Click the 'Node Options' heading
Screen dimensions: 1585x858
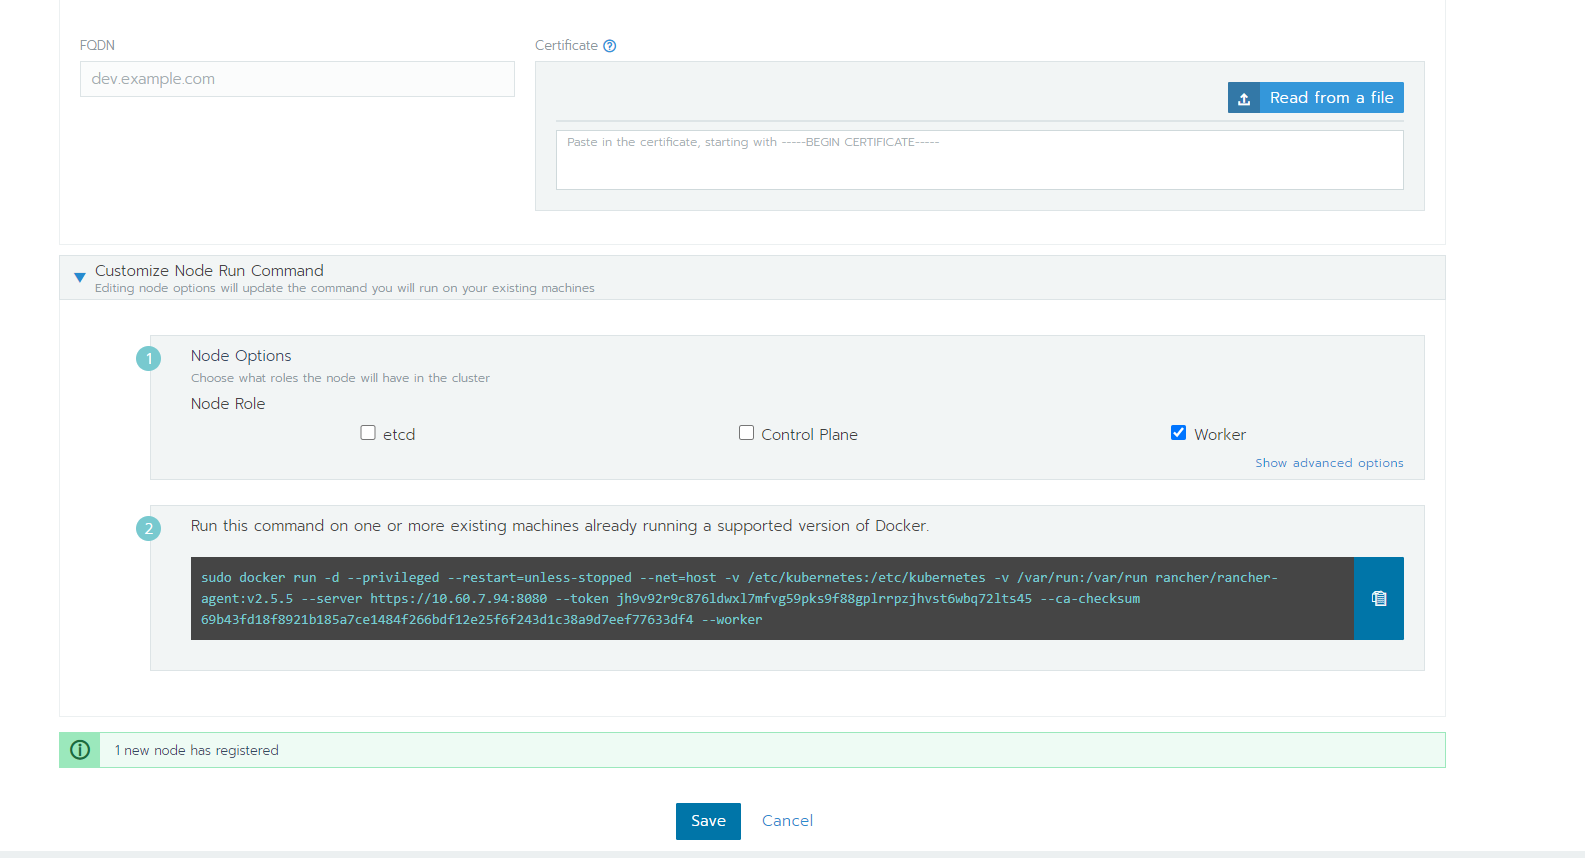(241, 356)
